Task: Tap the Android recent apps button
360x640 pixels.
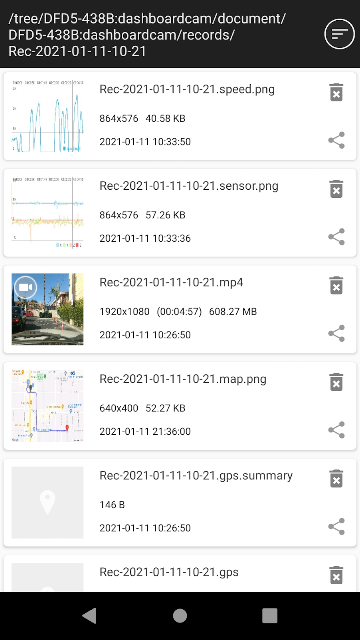Action: (x=269, y=616)
